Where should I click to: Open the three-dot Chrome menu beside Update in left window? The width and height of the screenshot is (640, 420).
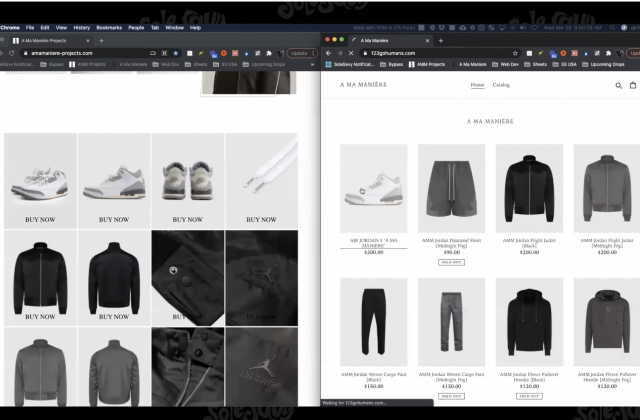pos(313,53)
